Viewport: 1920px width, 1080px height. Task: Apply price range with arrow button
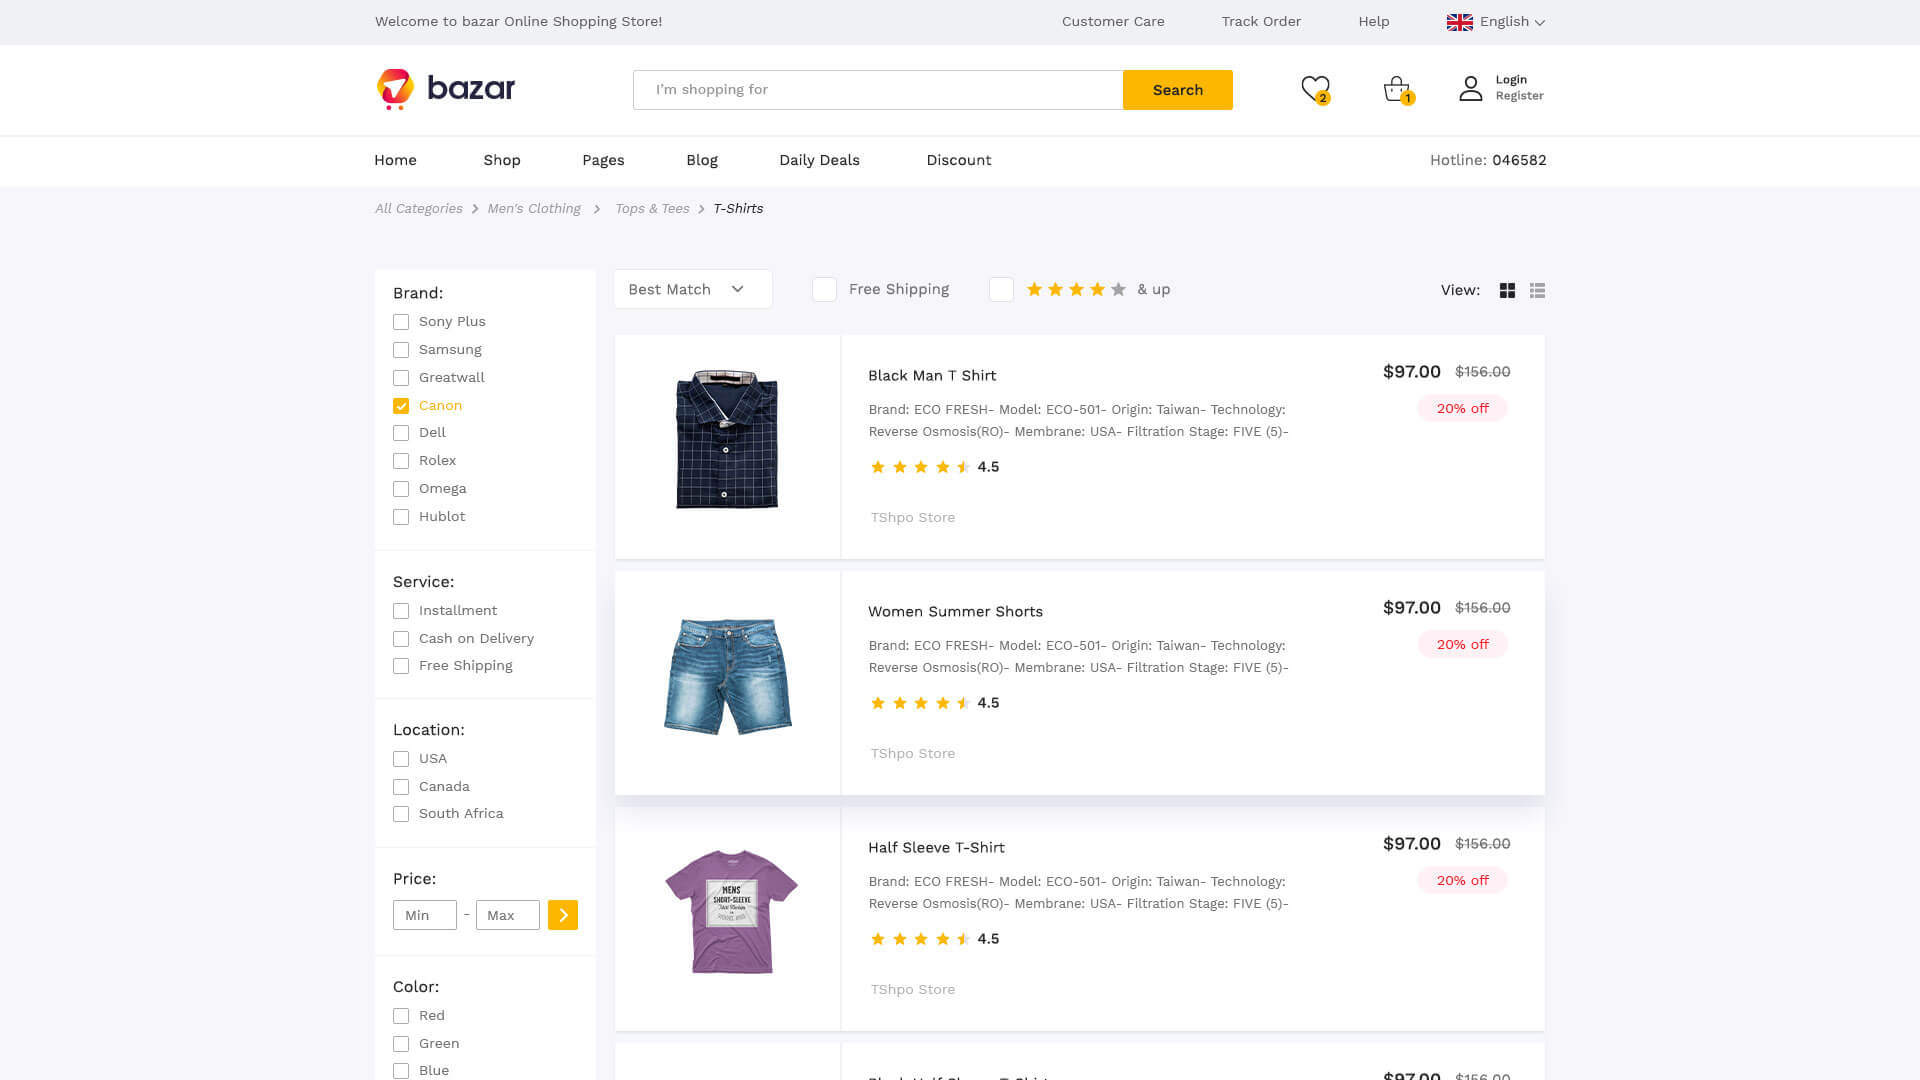point(563,915)
